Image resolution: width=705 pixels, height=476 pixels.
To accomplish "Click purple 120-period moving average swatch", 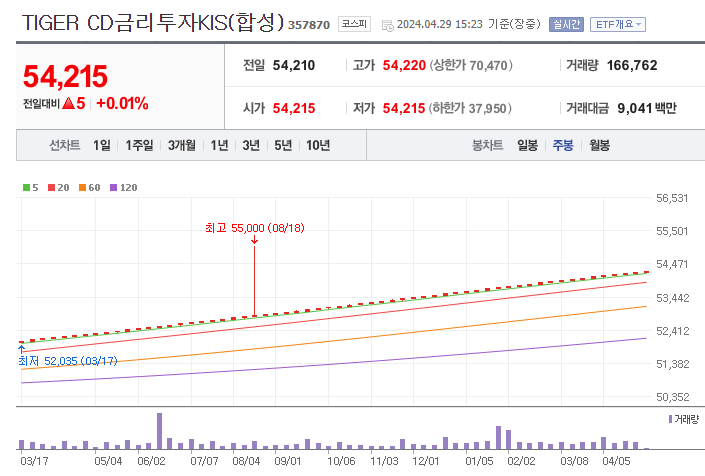I will click(x=113, y=187).
